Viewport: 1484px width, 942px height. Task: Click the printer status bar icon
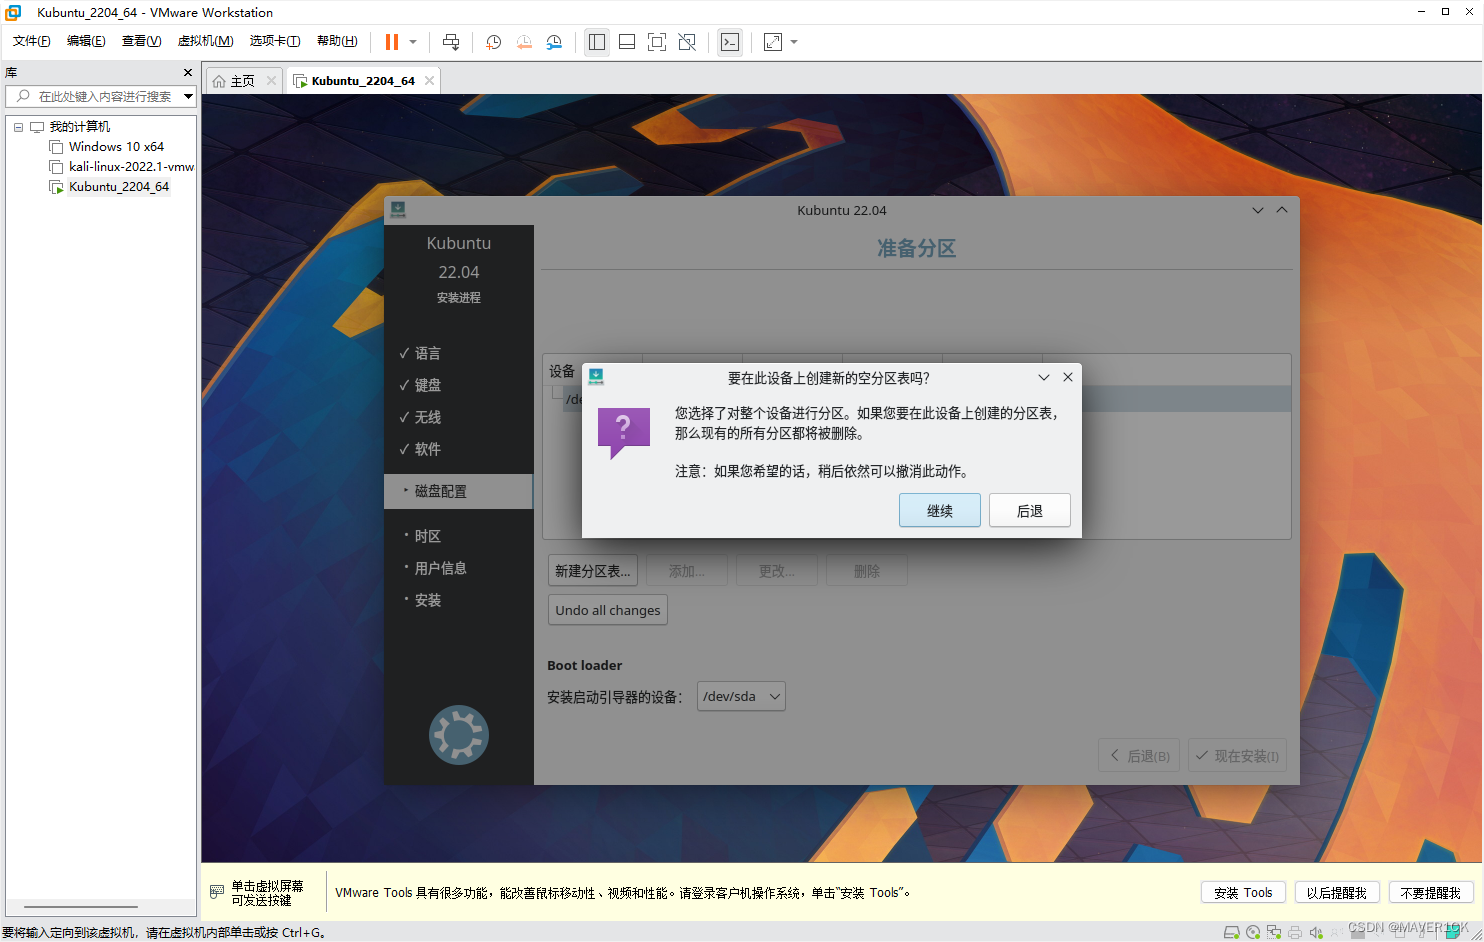pyautogui.click(x=1295, y=932)
